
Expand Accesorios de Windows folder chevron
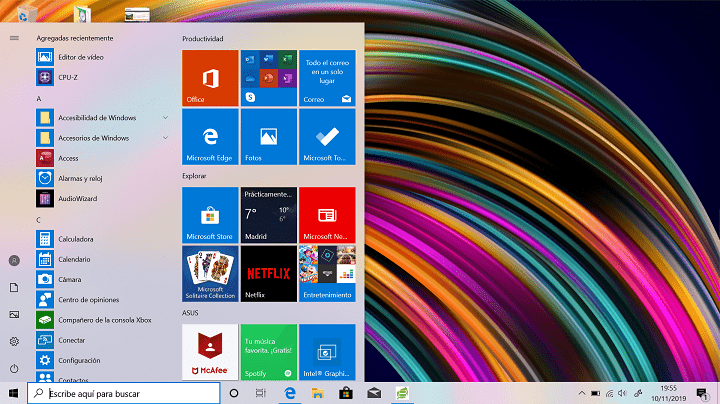165,138
